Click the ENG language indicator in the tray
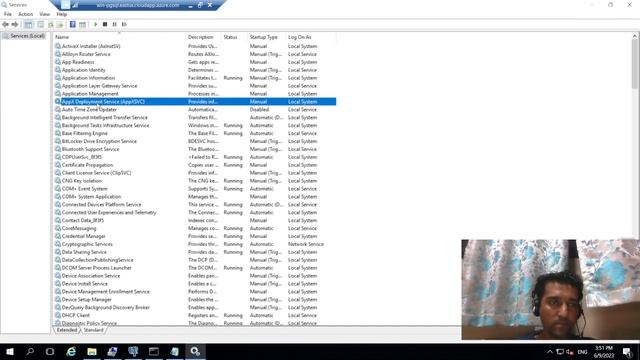This screenshot has height=360, width=640. tap(582, 352)
